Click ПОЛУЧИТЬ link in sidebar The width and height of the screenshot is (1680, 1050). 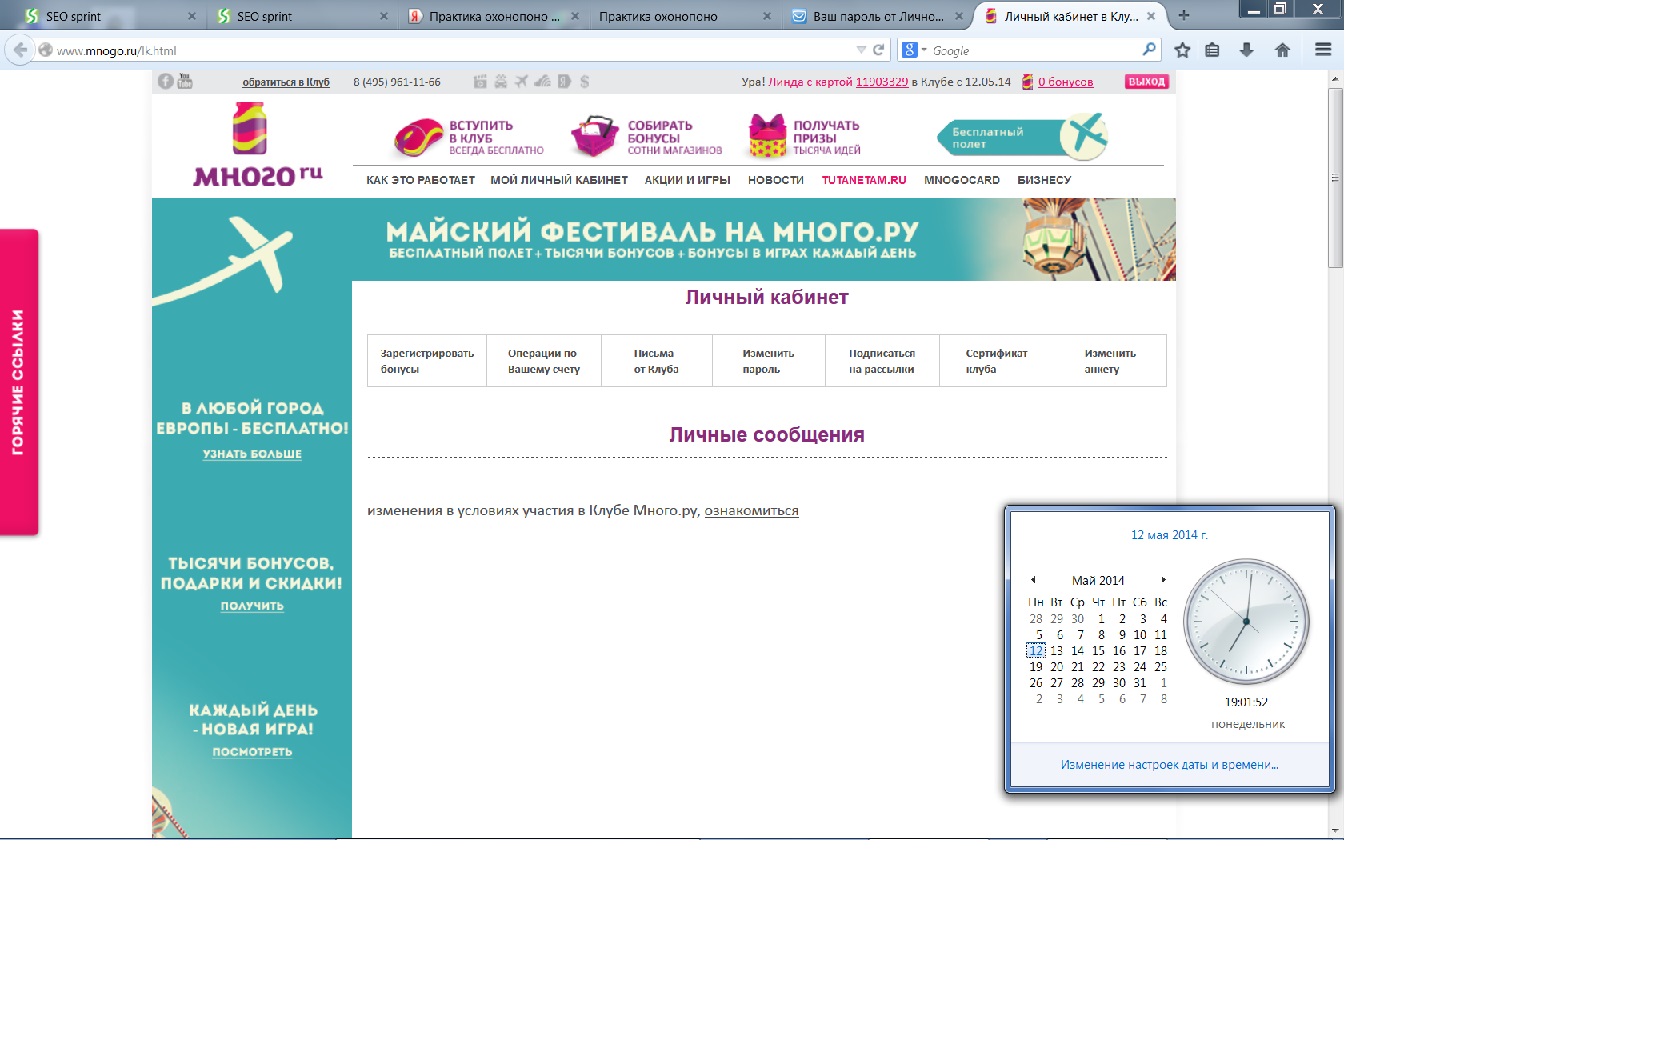pyautogui.click(x=252, y=606)
